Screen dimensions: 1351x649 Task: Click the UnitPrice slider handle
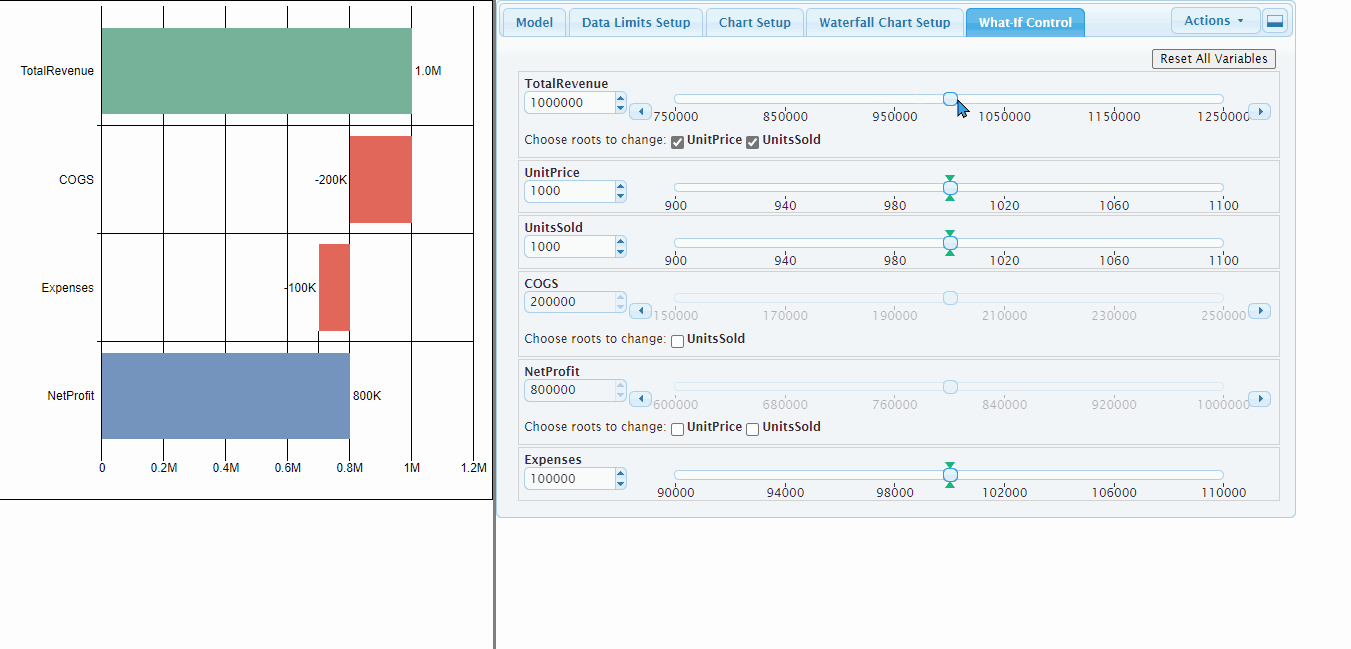950,187
